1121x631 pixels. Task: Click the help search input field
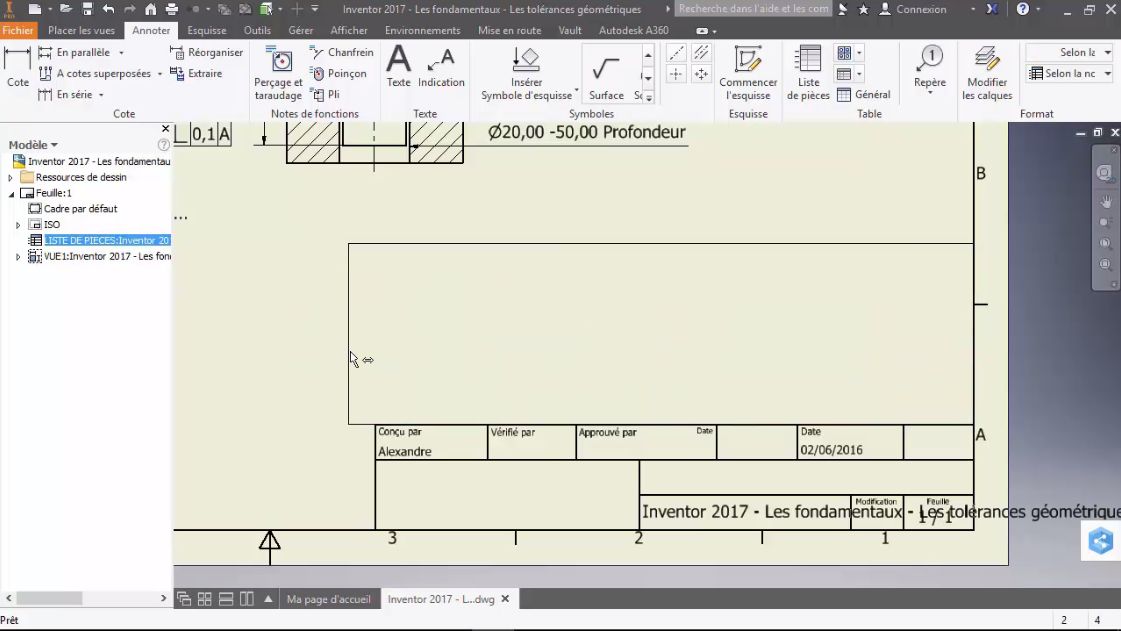click(754, 9)
